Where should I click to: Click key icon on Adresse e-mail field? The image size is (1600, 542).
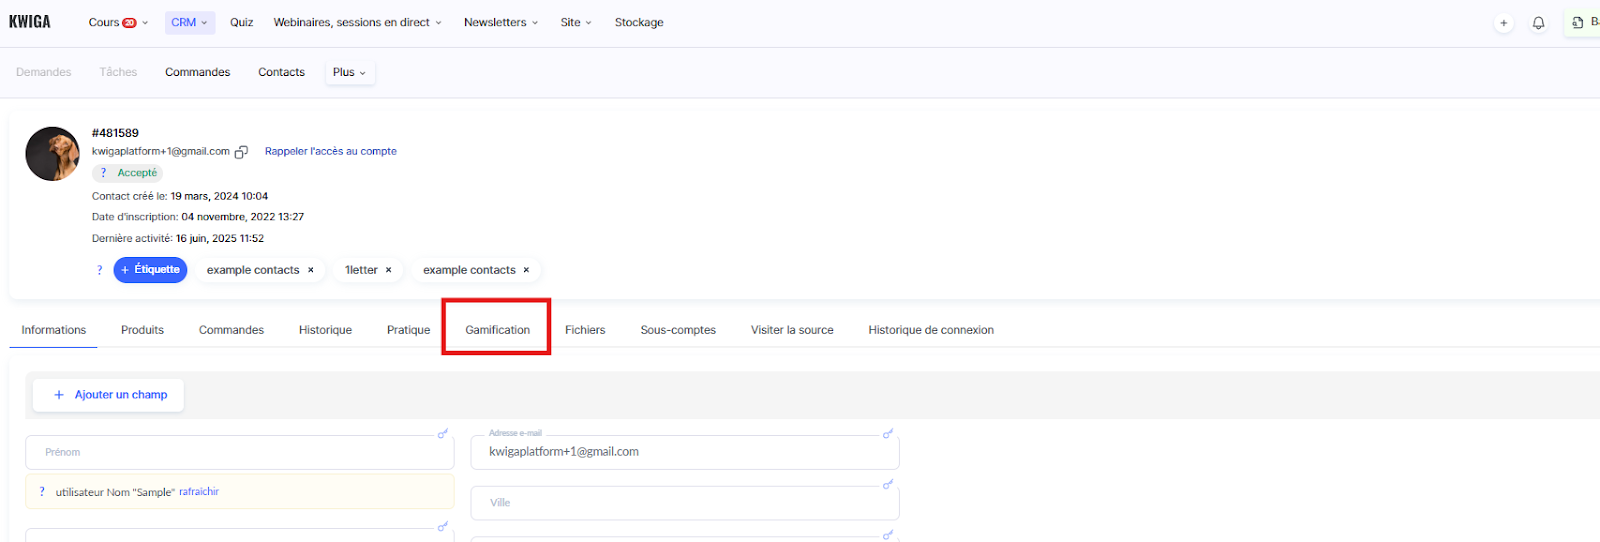[887, 433]
